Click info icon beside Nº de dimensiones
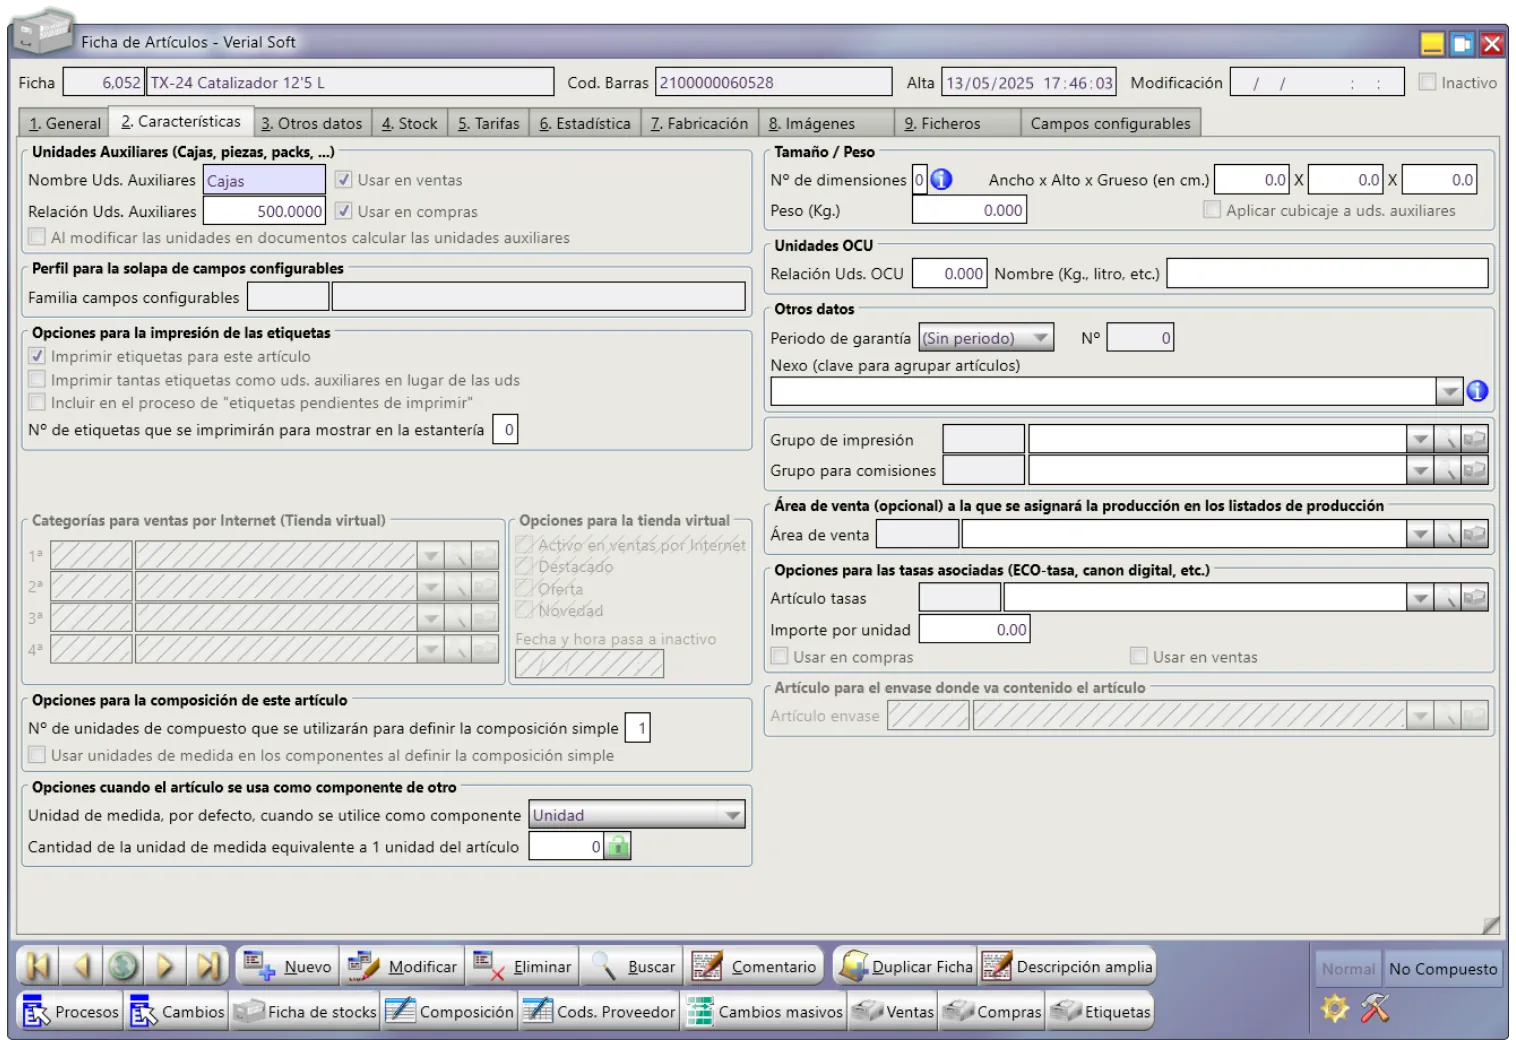 (x=941, y=180)
